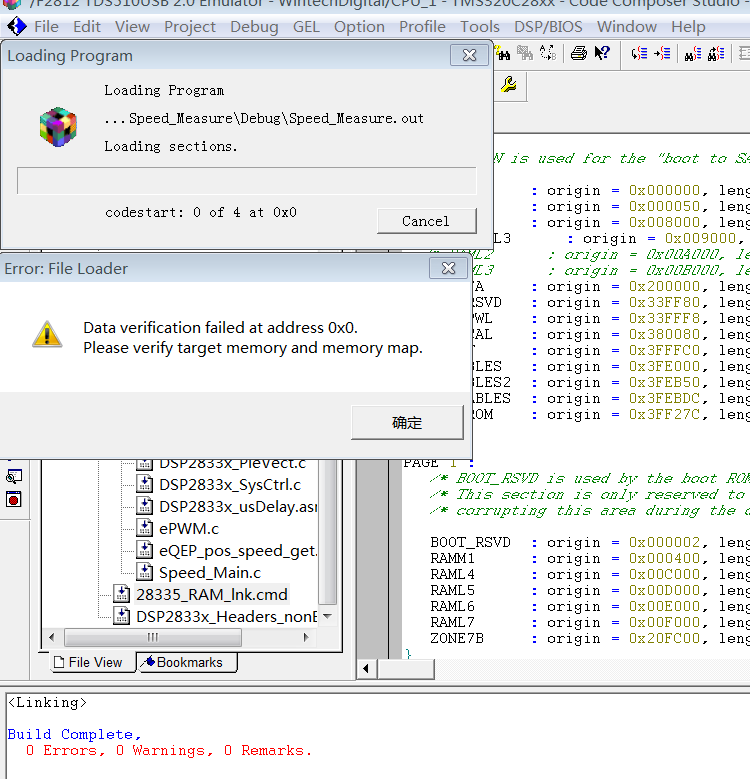This screenshot has height=779, width=750.
Task: Click the editor horizontal scroll-left arrow
Action: pos(367,669)
